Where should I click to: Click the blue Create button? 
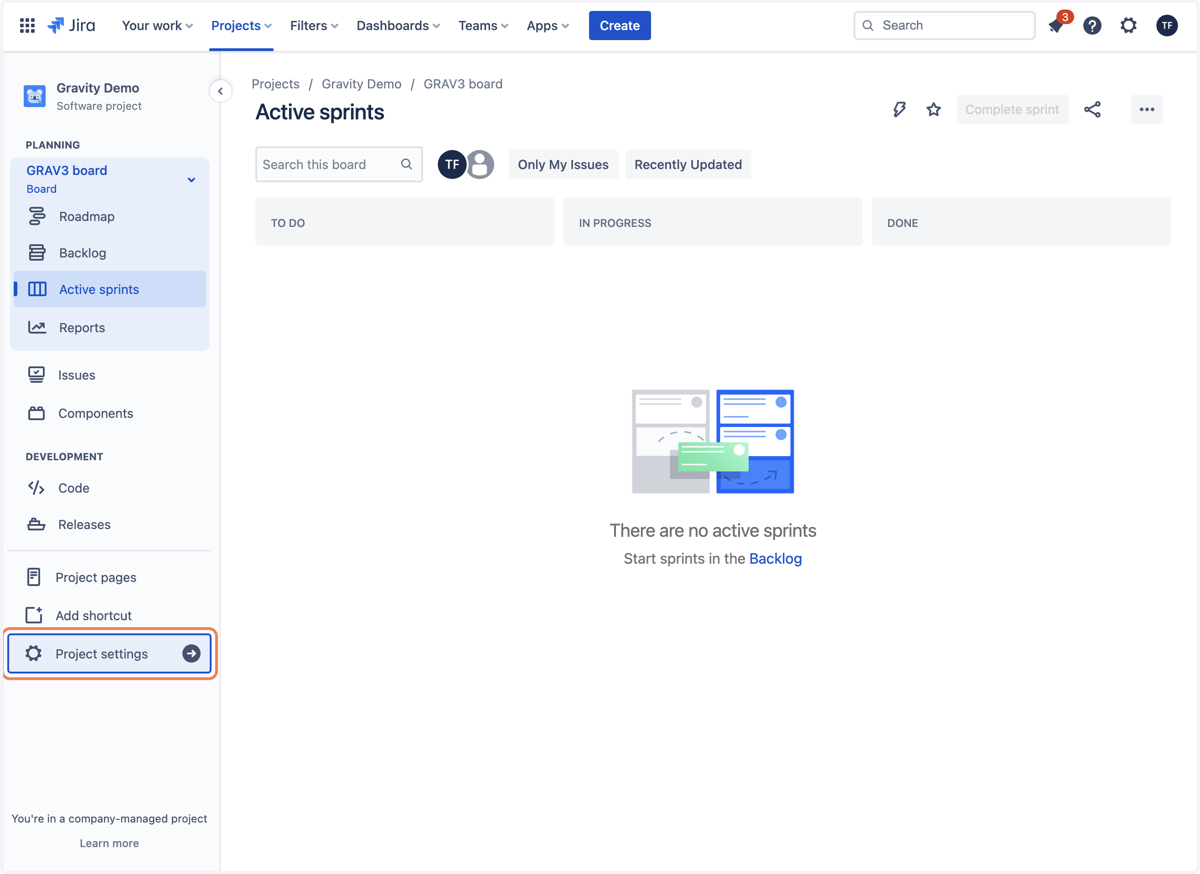[620, 25]
